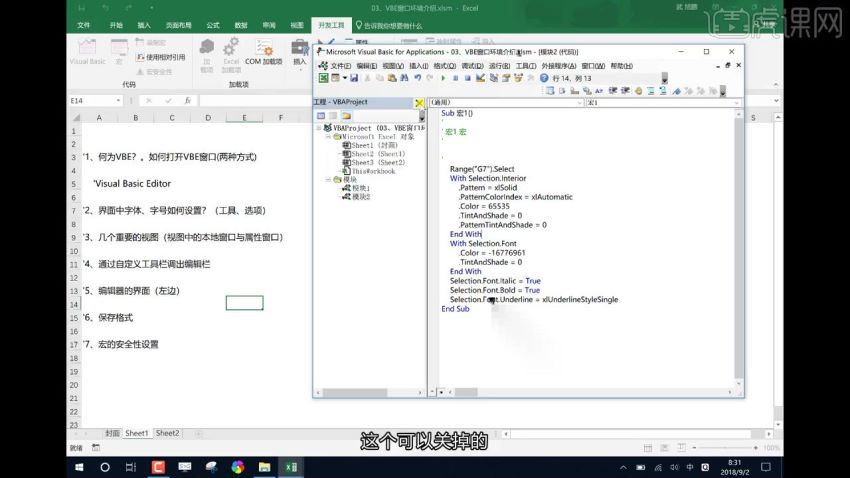Click the code window horizontal scrollbar thumb
Screen dimensions: 850x478
pyautogui.click(x=466, y=392)
